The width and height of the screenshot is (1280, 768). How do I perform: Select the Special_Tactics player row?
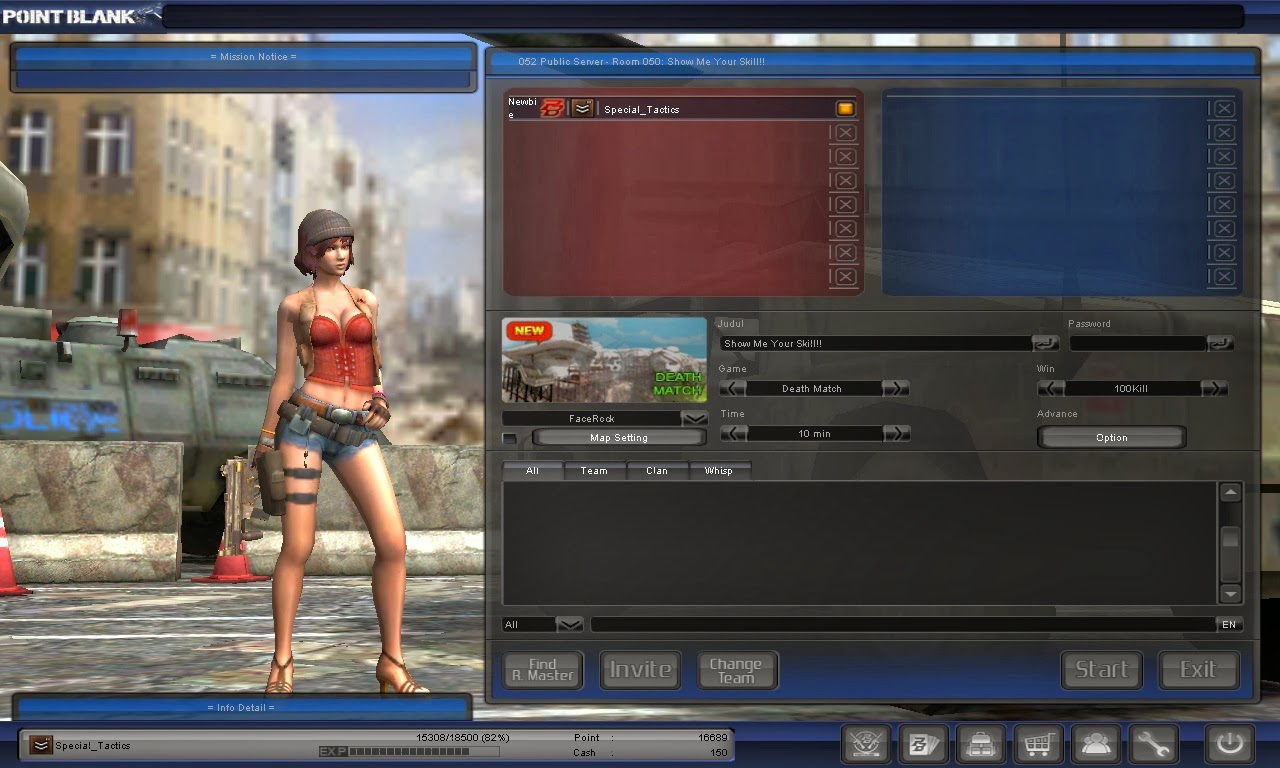[681, 109]
